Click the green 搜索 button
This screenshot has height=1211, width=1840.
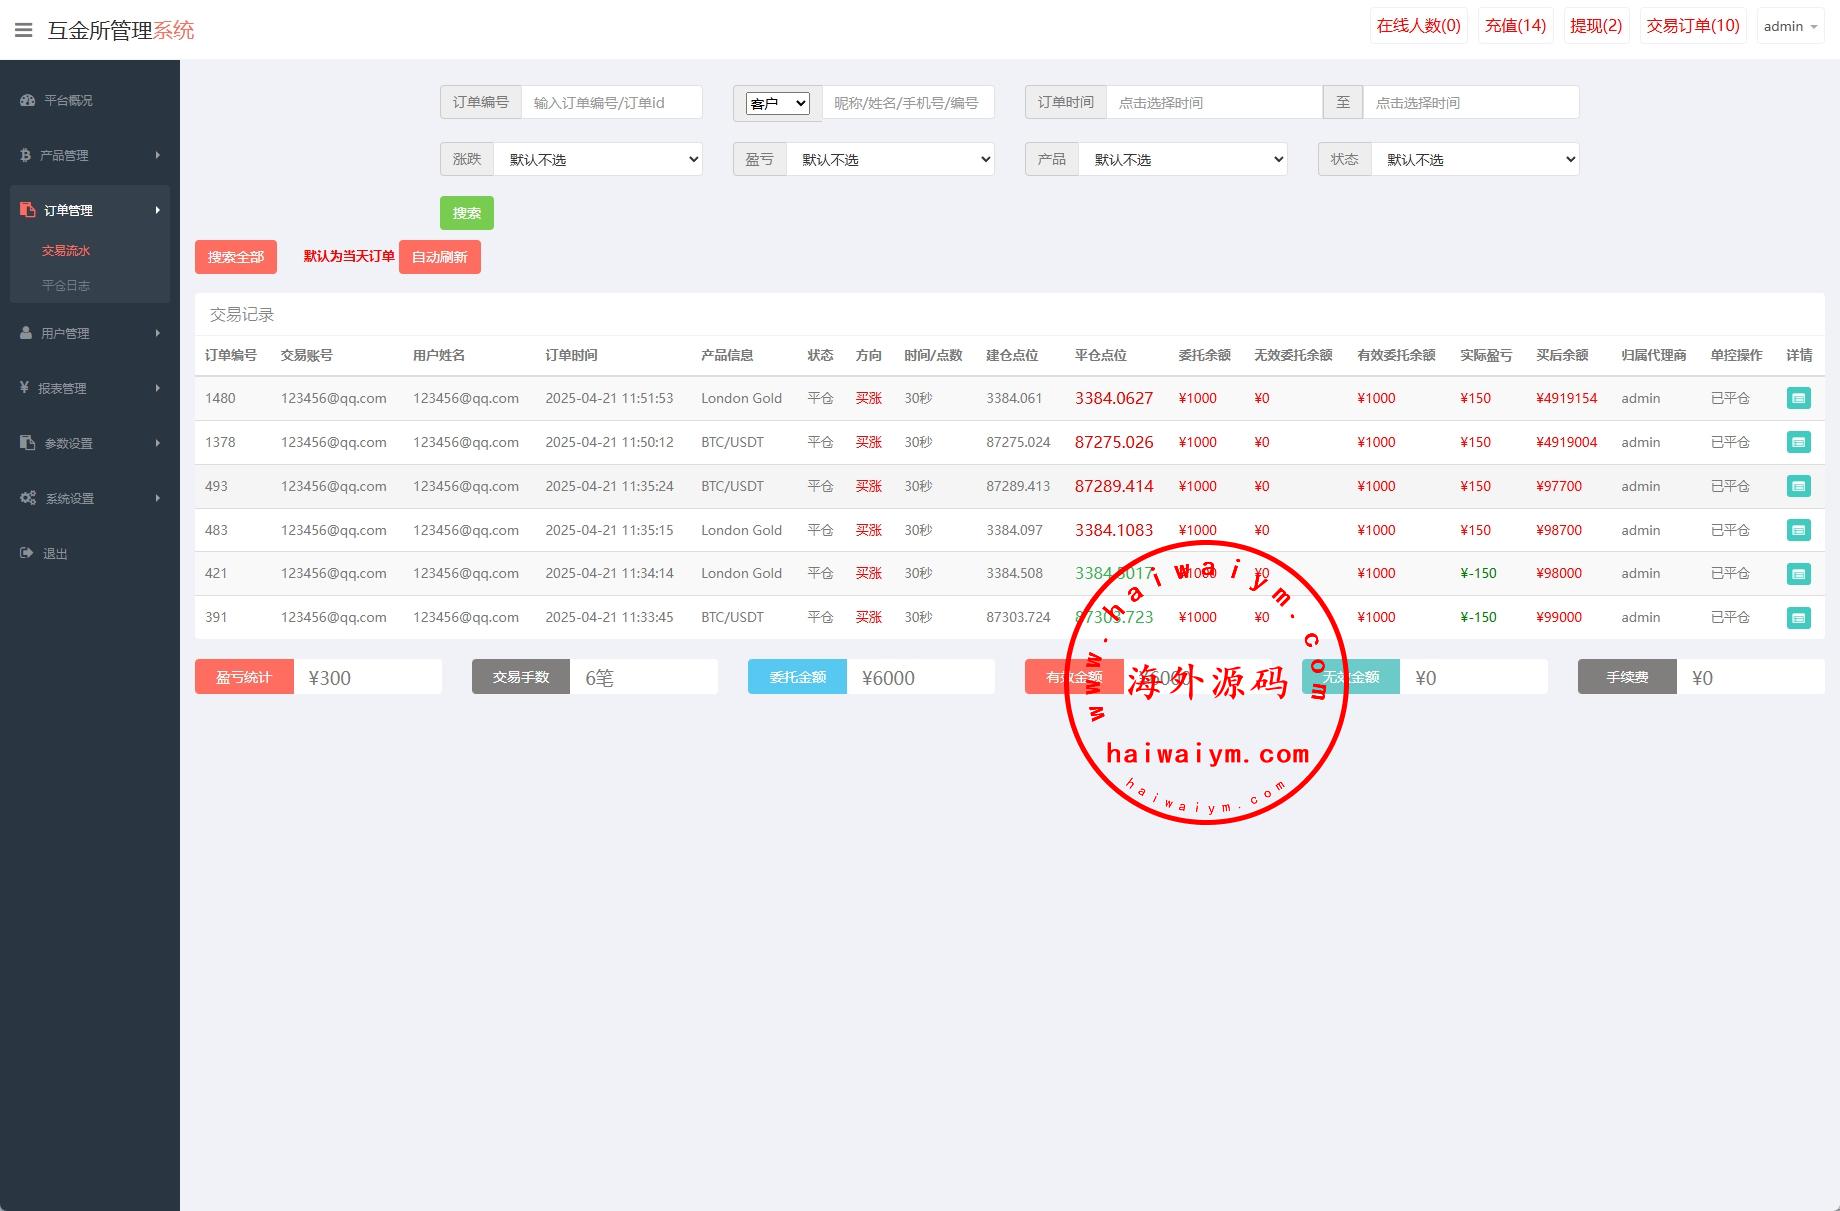pyautogui.click(x=466, y=213)
